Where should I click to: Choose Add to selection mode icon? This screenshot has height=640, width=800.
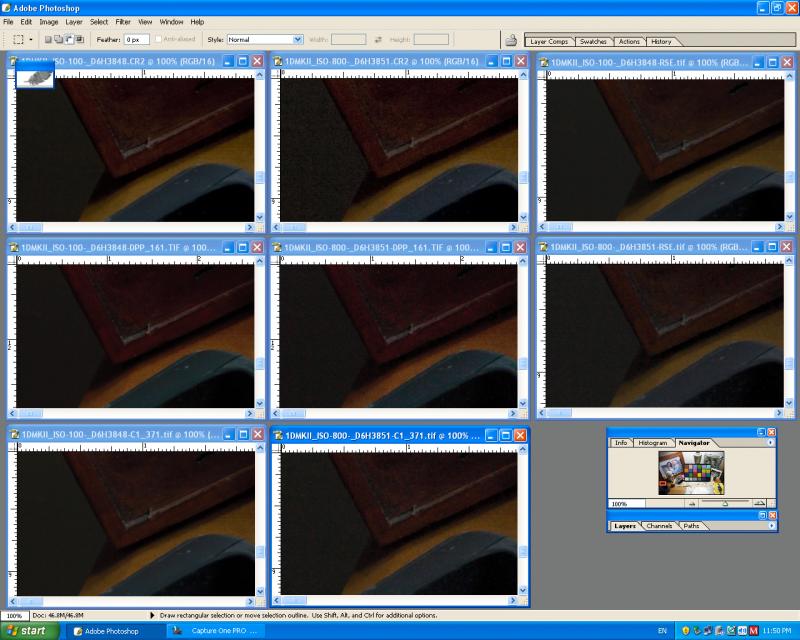(58, 39)
